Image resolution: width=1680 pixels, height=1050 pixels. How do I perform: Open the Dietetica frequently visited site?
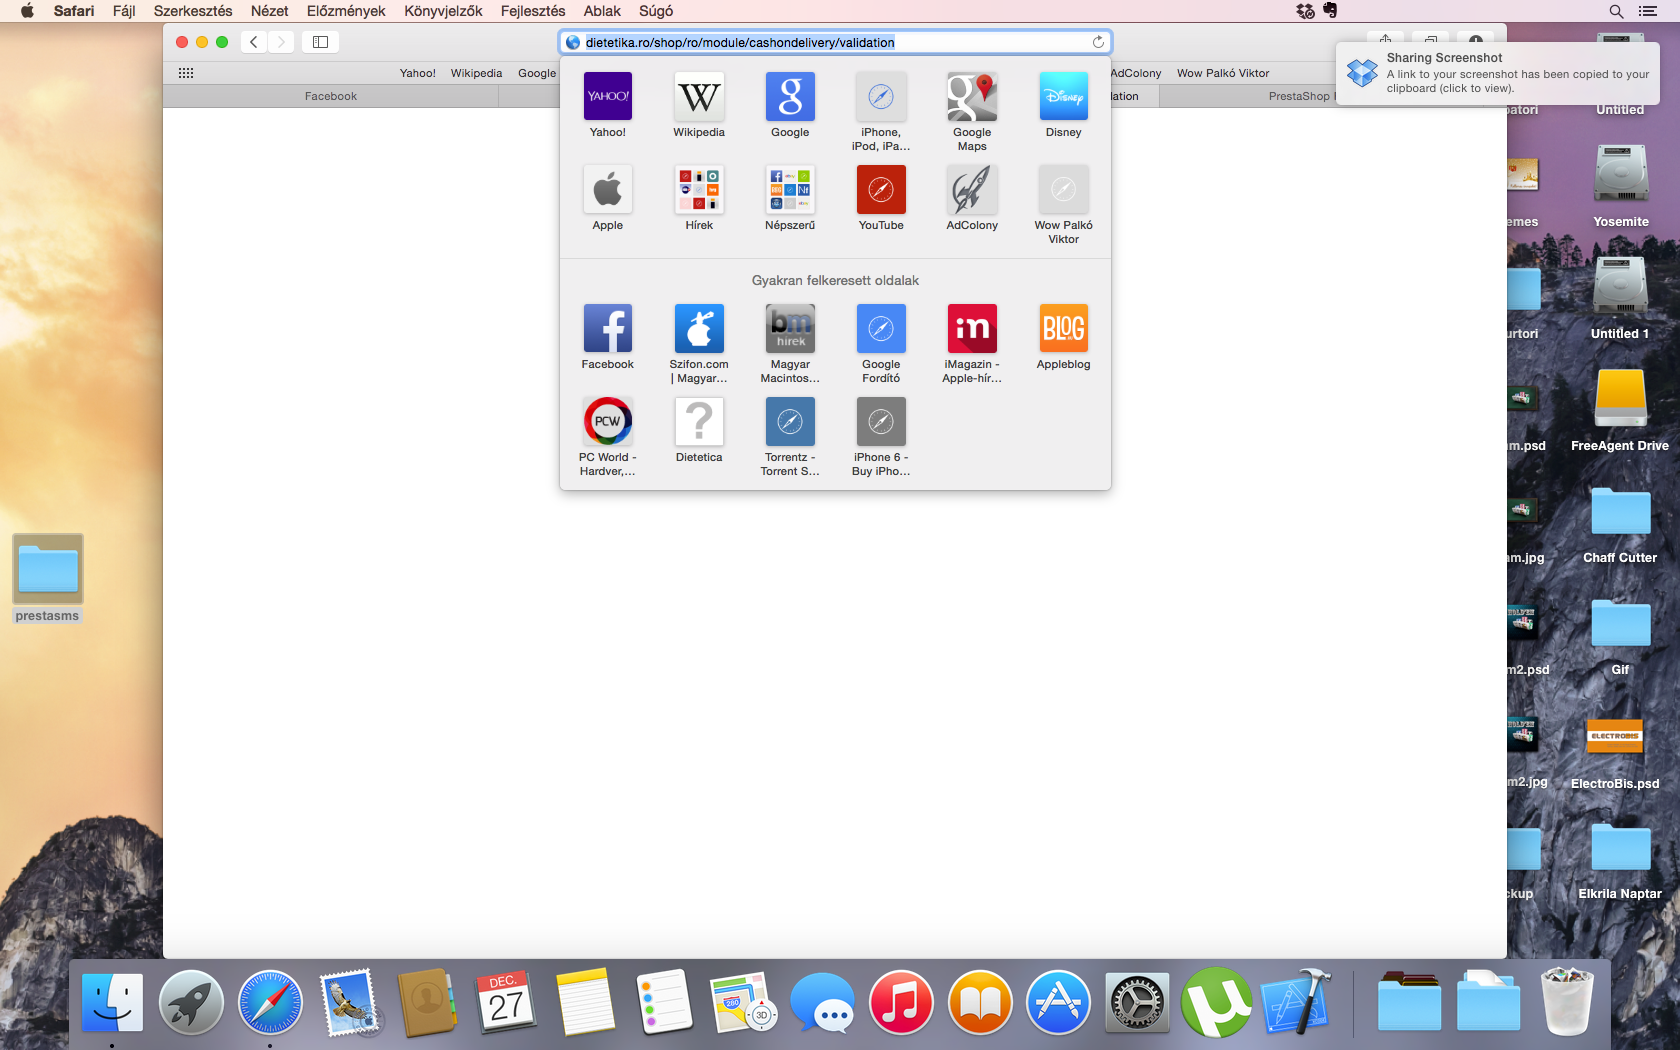(x=699, y=421)
